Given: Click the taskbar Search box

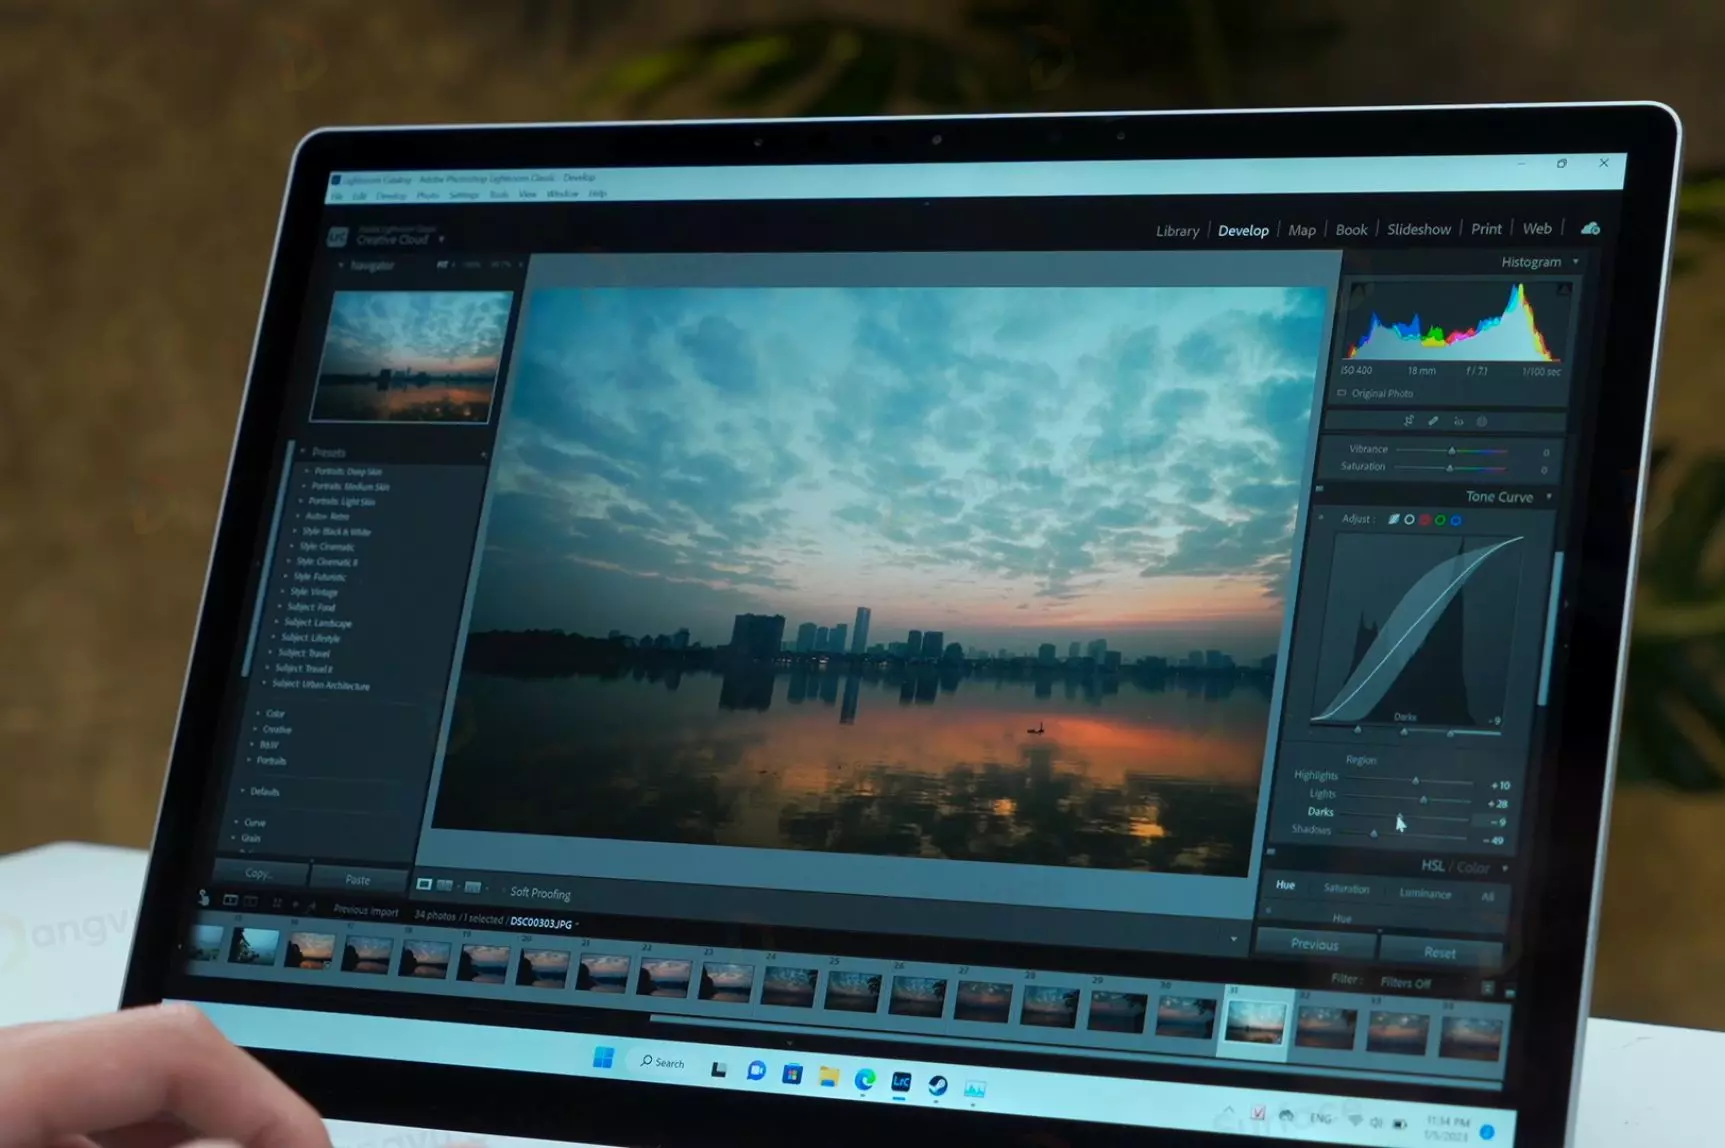Looking at the screenshot, I should [662, 1062].
